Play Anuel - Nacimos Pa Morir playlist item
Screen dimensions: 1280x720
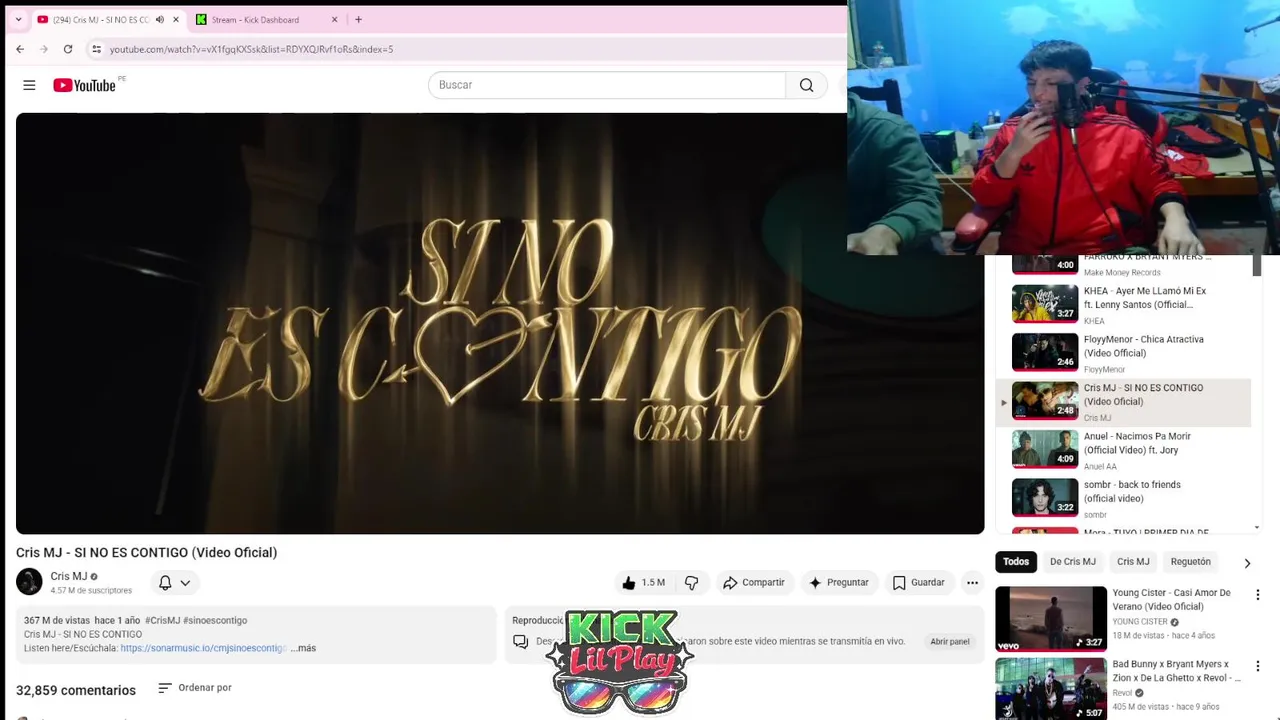[1123, 450]
